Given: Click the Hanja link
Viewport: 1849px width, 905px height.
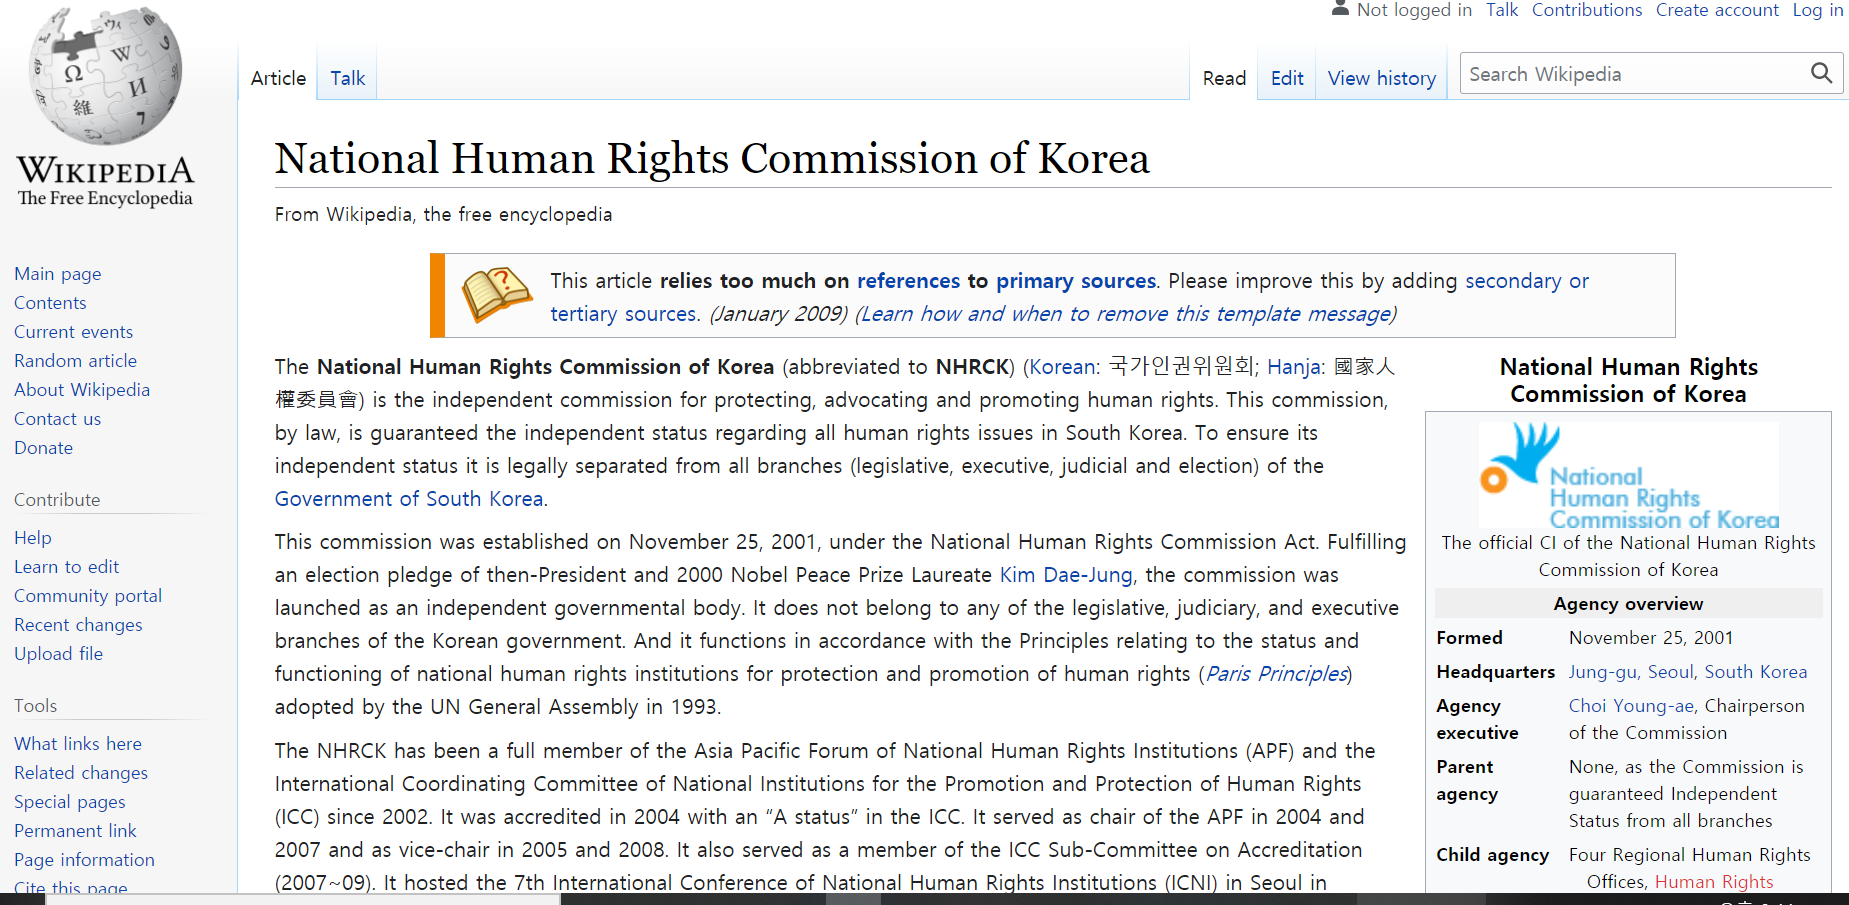Looking at the screenshot, I should pos(1293,367).
